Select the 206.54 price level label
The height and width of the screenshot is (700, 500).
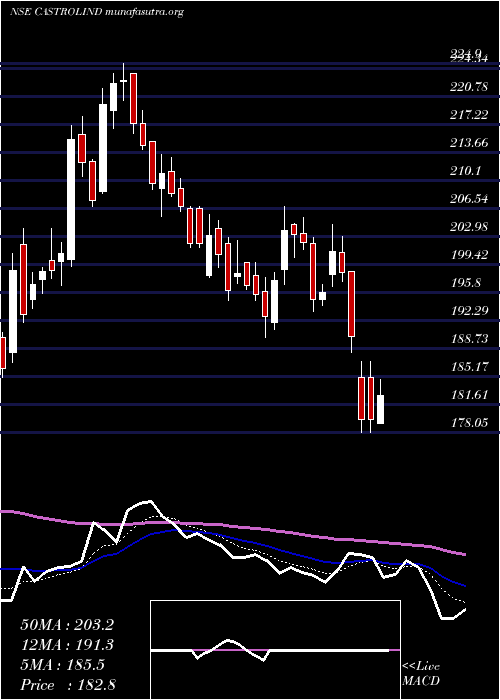pos(469,199)
